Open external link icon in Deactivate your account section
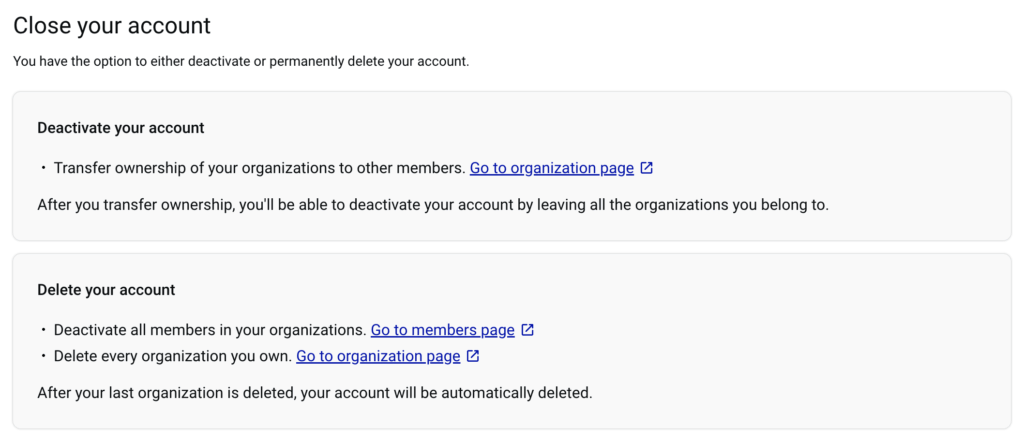Screen dimensions: 1024x442 tap(647, 168)
